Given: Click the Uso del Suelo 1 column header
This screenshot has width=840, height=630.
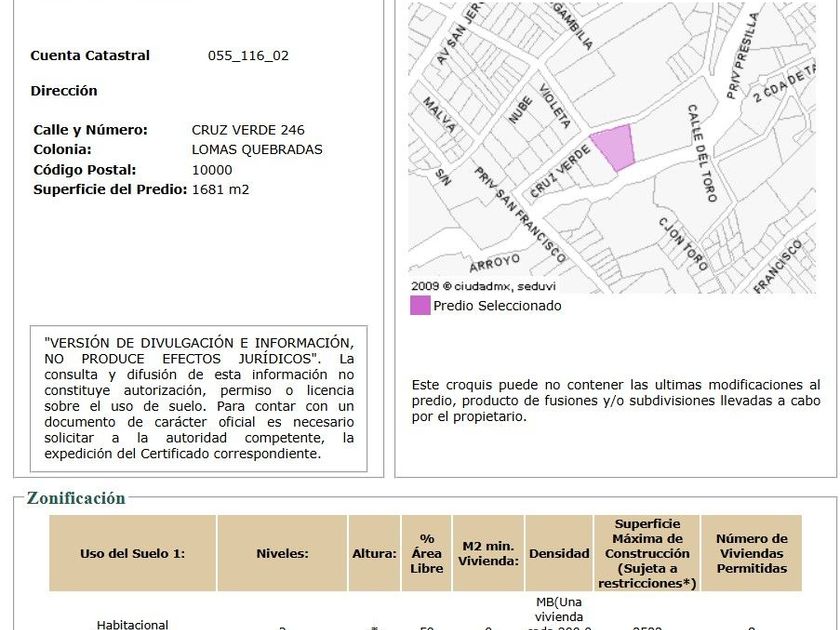Looking at the screenshot, I should click(x=133, y=553).
